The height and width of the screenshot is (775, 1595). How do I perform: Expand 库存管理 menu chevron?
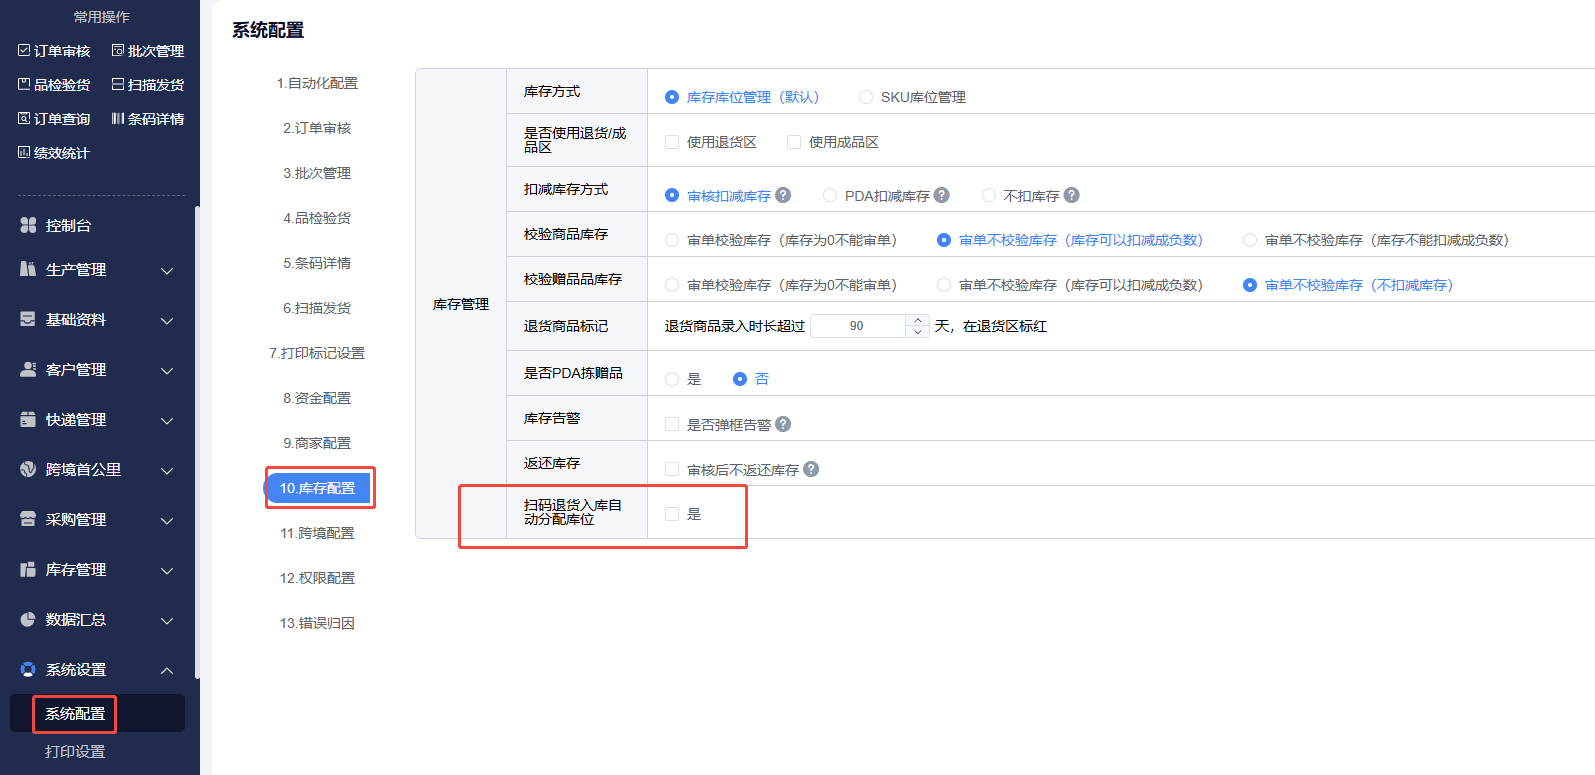(x=167, y=570)
